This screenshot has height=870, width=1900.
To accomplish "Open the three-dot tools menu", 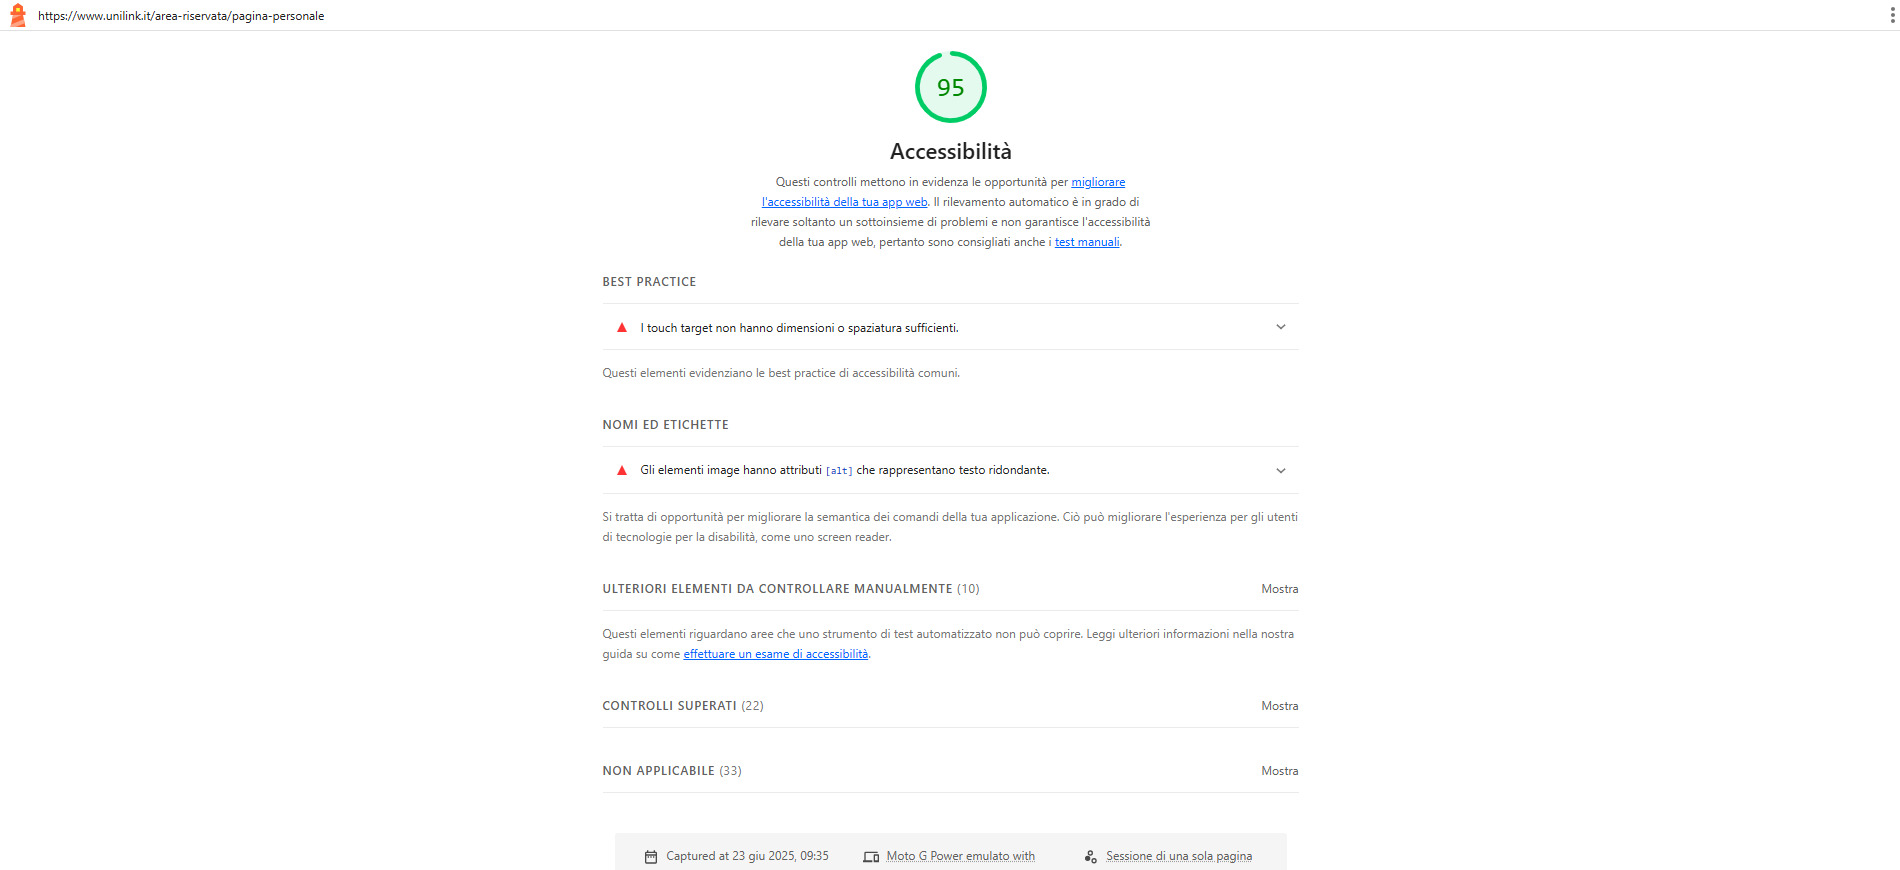I will tap(1891, 15).
